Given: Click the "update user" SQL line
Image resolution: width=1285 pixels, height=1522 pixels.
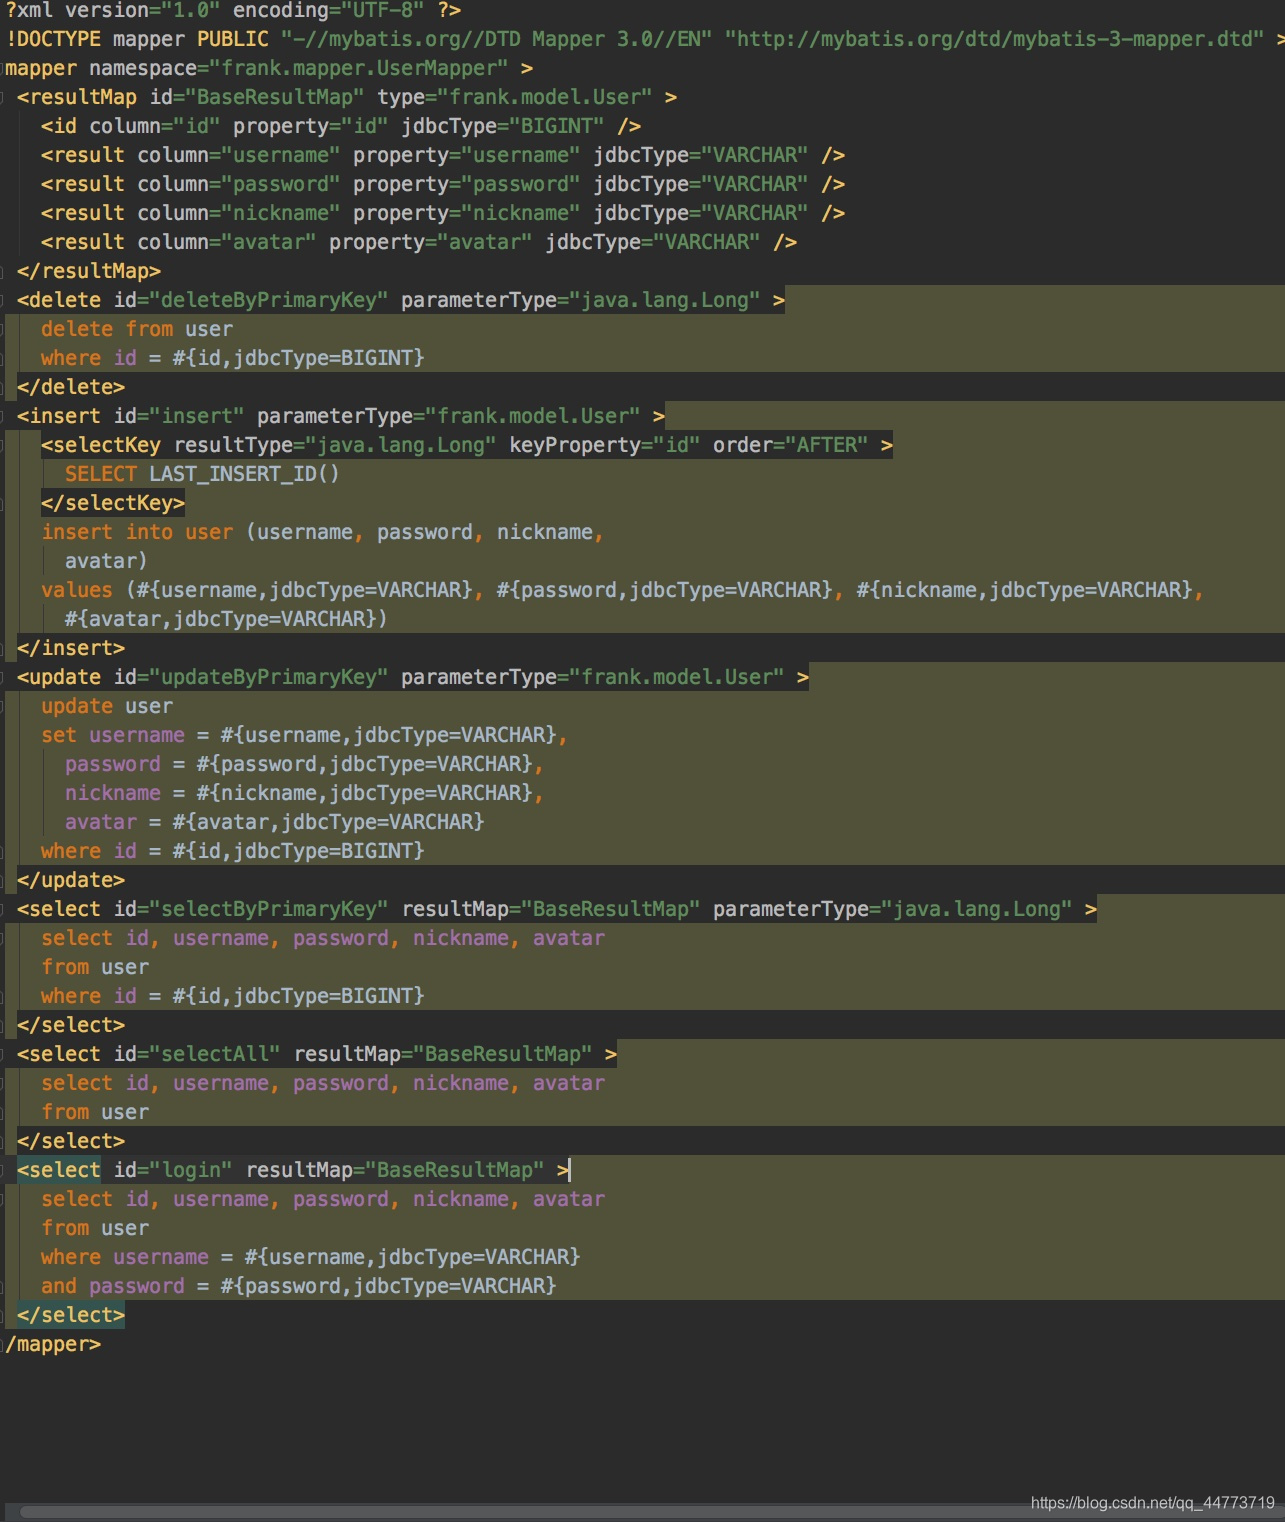Looking at the screenshot, I should tap(107, 706).
